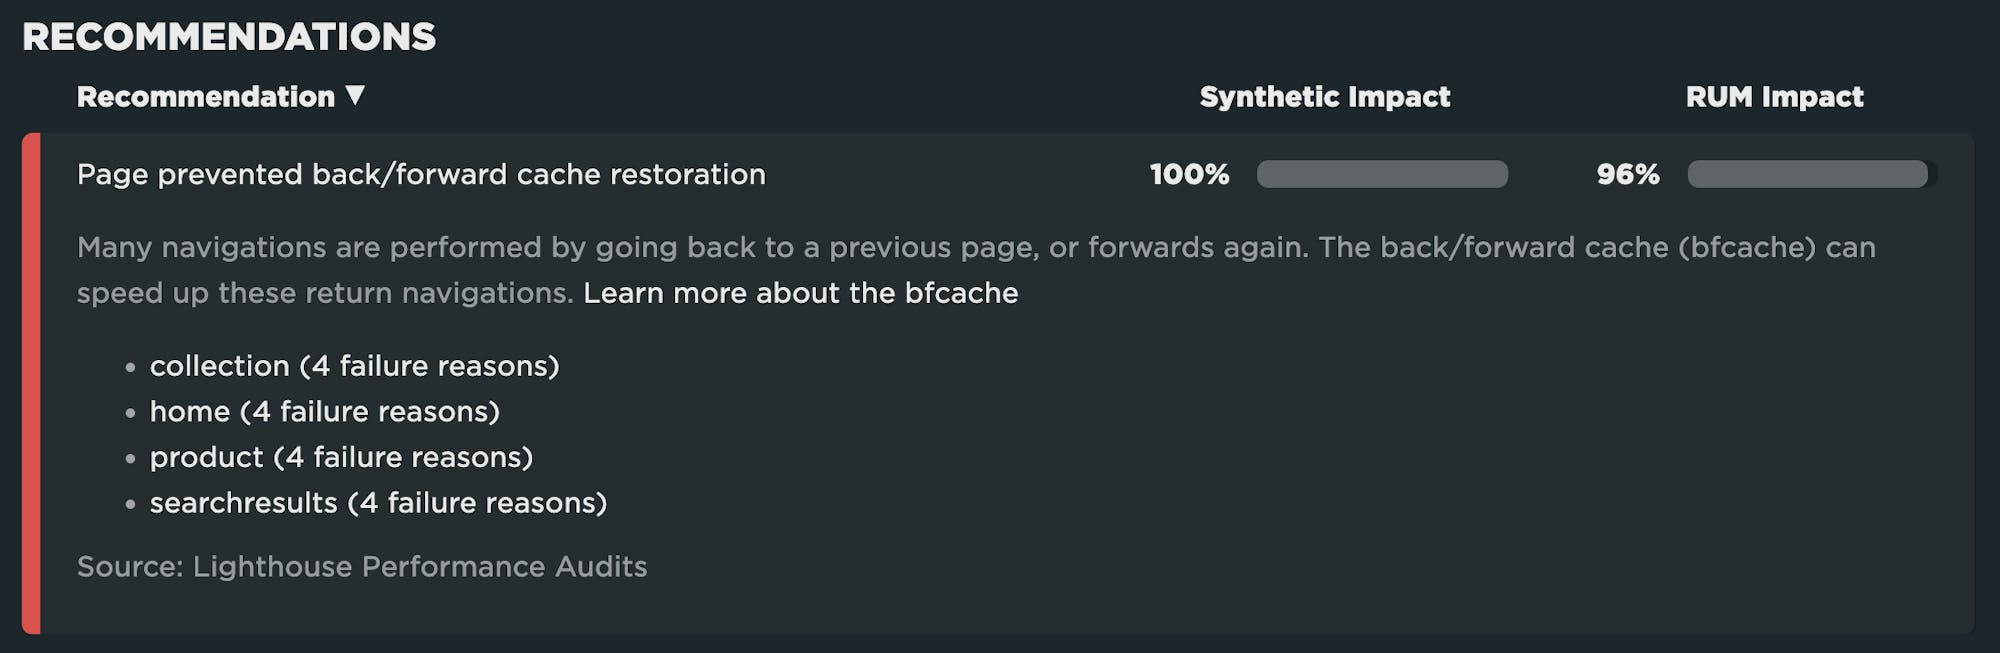Expand the collection failure reasons item
The height and width of the screenshot is (653, 2000).
[354, 366]
